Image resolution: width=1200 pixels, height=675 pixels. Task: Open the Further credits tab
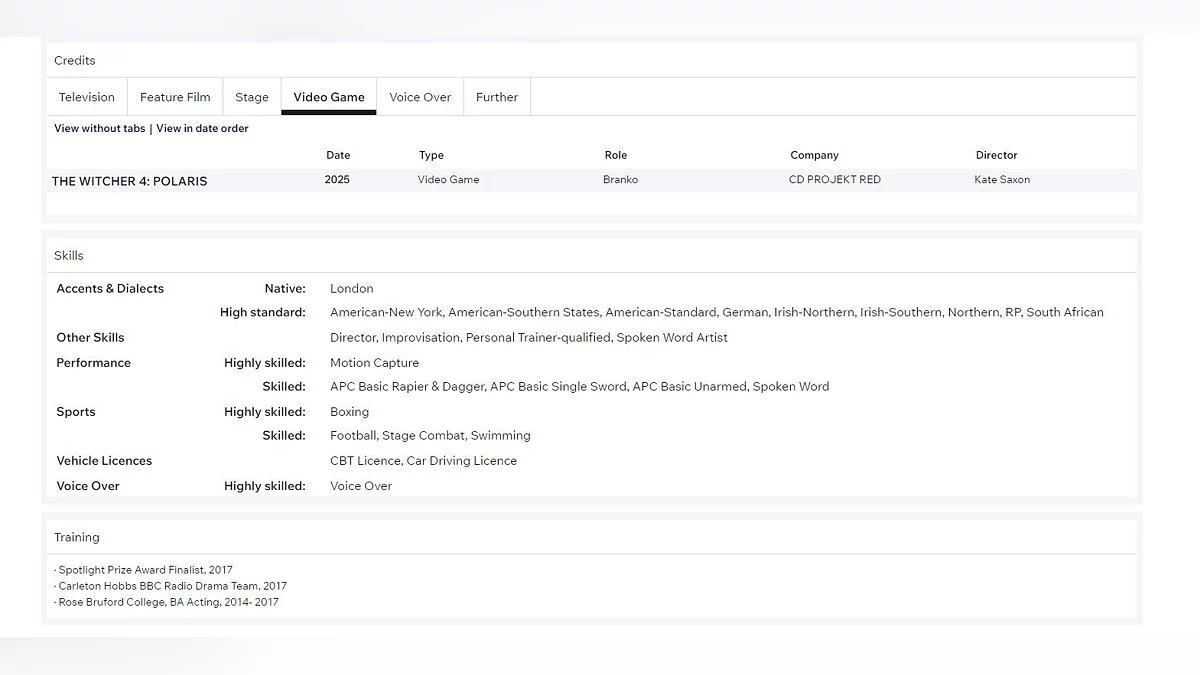pyautogui.click(x=497, y=97)
